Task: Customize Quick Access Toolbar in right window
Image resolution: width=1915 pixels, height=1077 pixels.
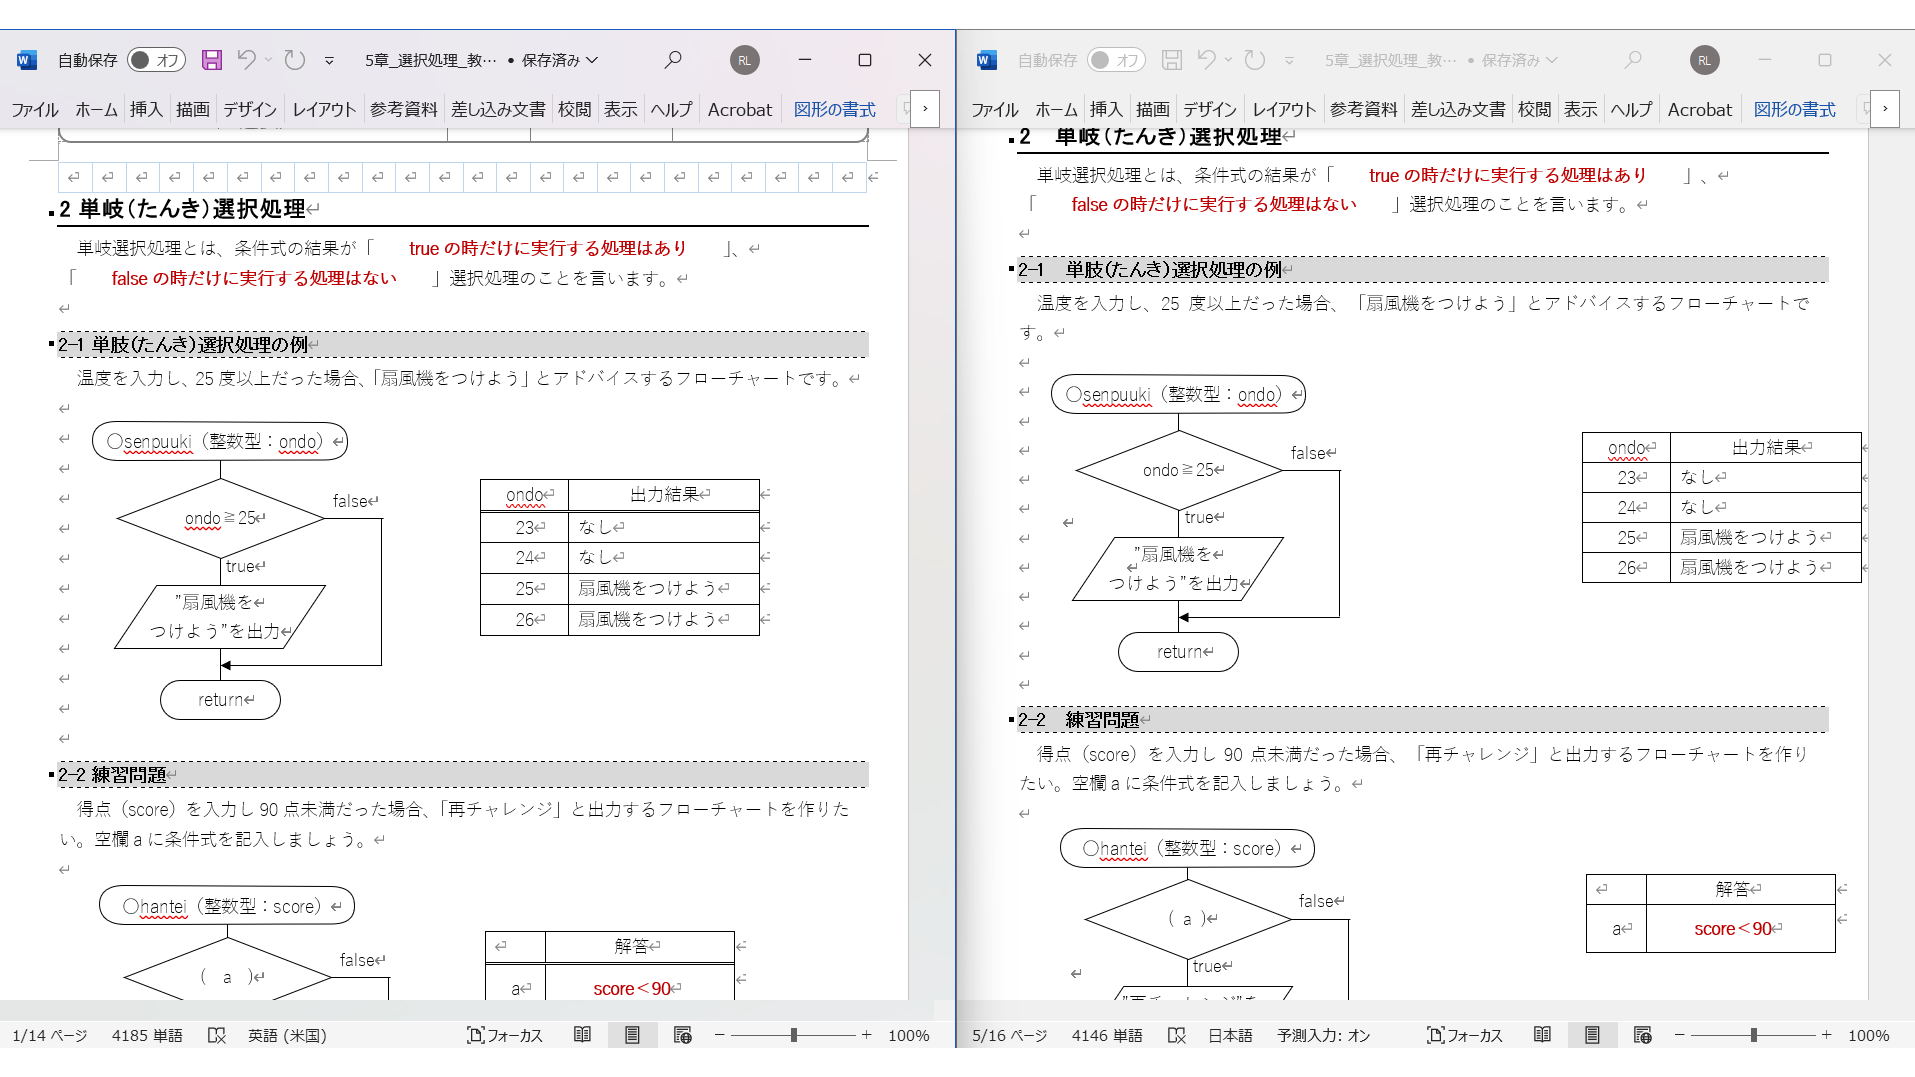Action: (x=1289, y=61)
